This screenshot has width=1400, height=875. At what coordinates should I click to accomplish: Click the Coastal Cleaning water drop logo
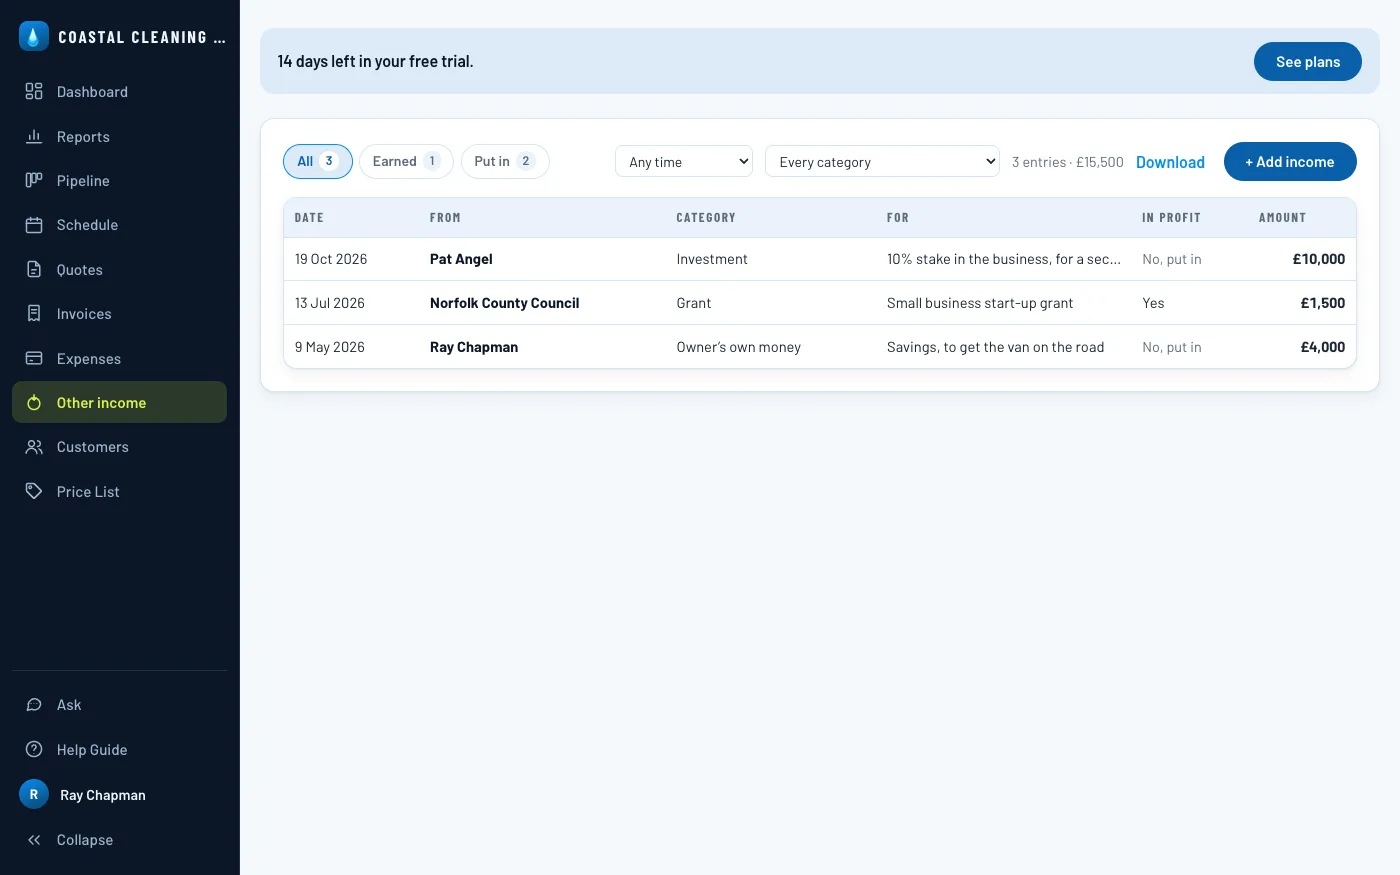tap(34, 37)
